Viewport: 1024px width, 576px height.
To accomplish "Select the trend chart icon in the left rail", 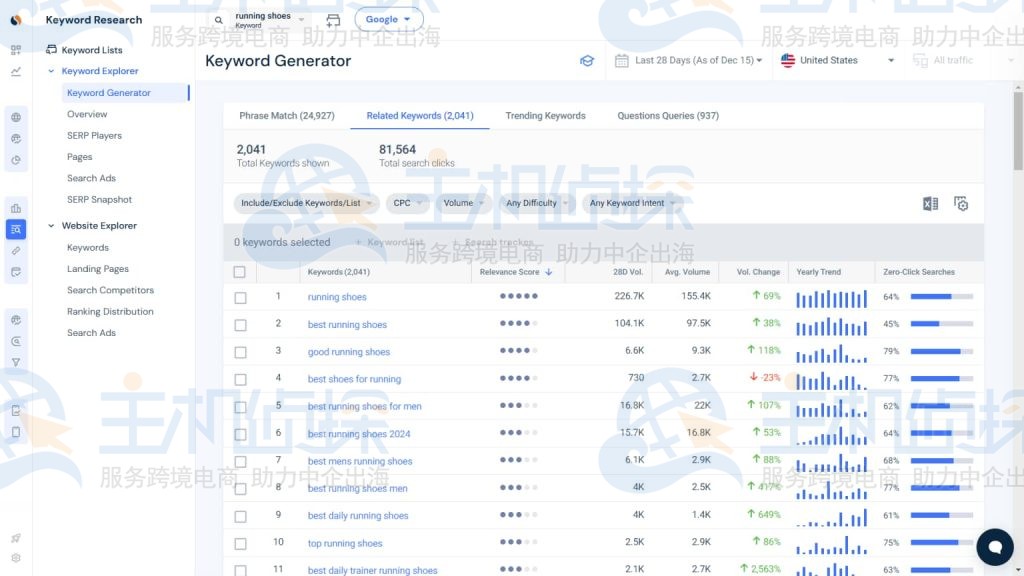I will 16,72.
